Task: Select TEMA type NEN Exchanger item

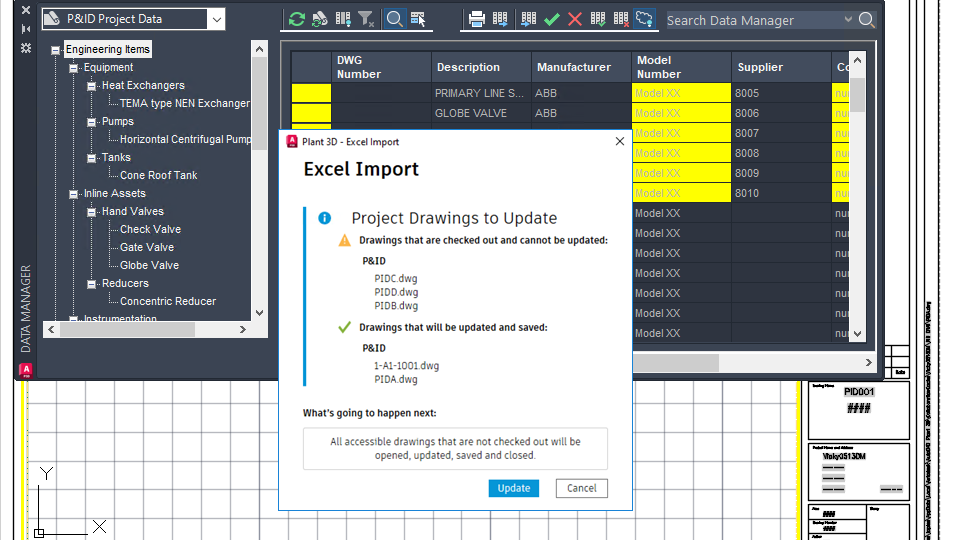Action: (x=184, y=103)
